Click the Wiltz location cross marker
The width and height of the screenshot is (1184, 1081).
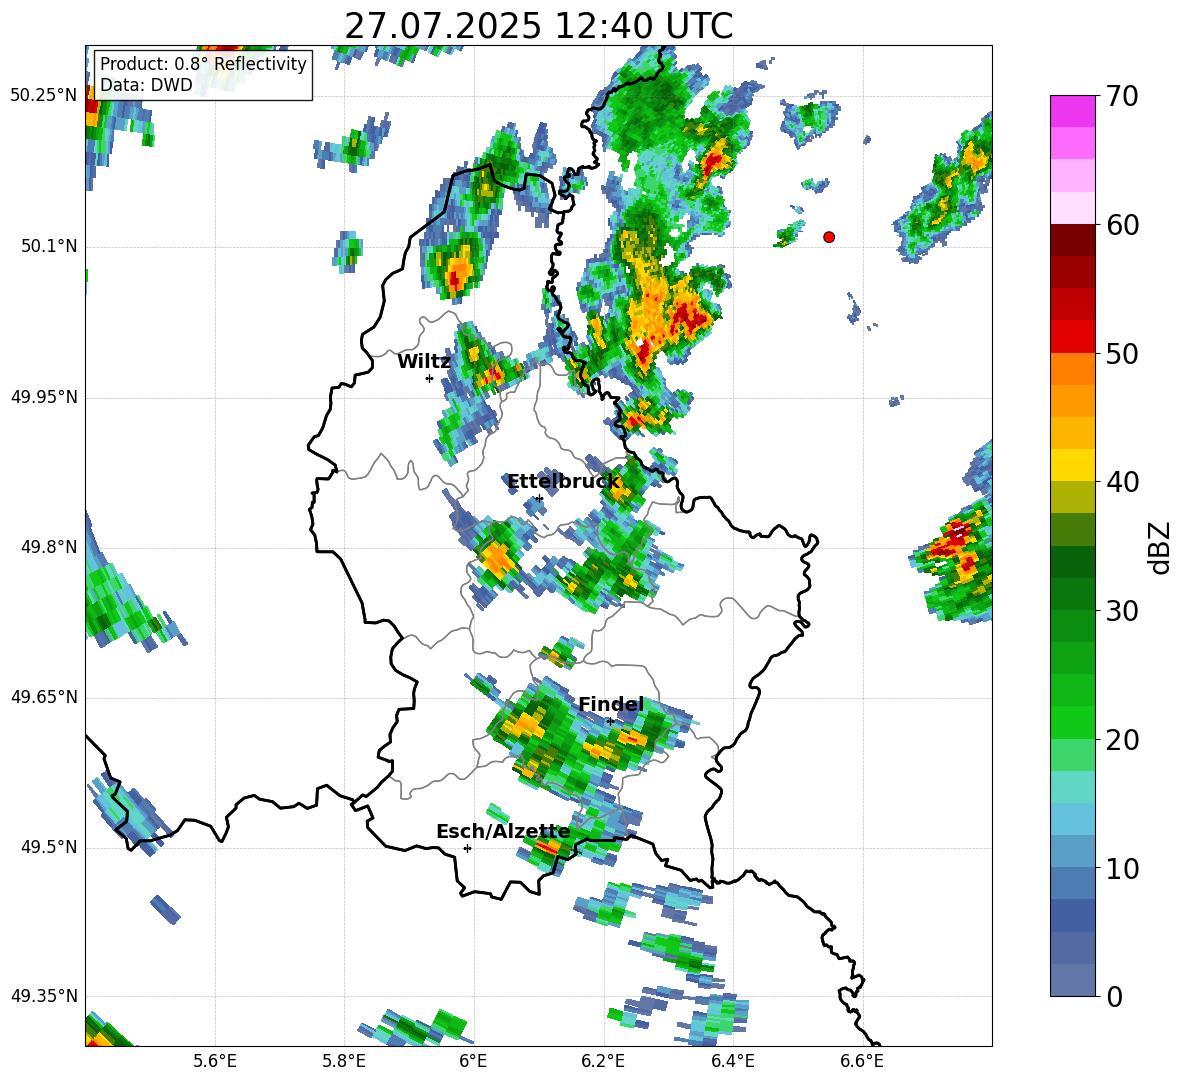coord(430,378)
